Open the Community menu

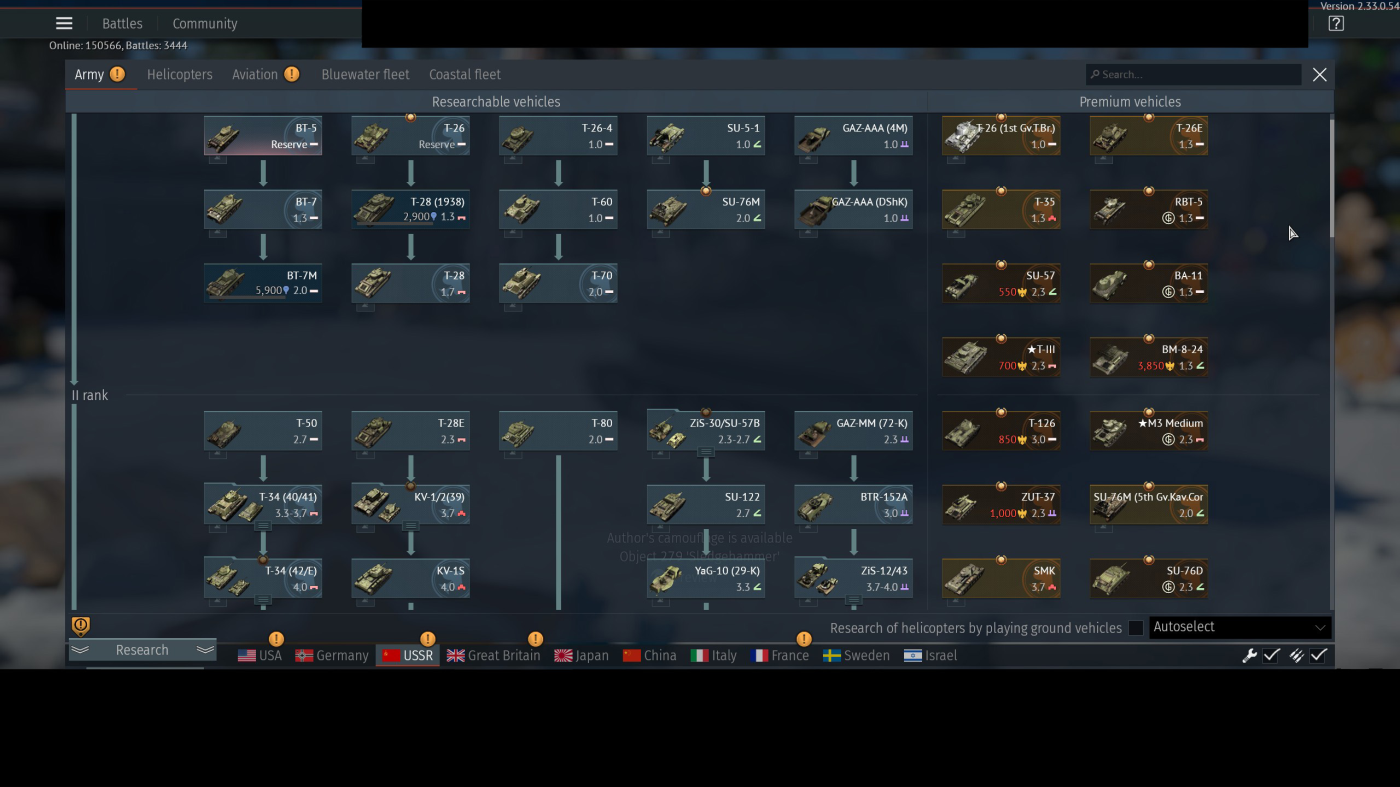(x=205, y=24)
